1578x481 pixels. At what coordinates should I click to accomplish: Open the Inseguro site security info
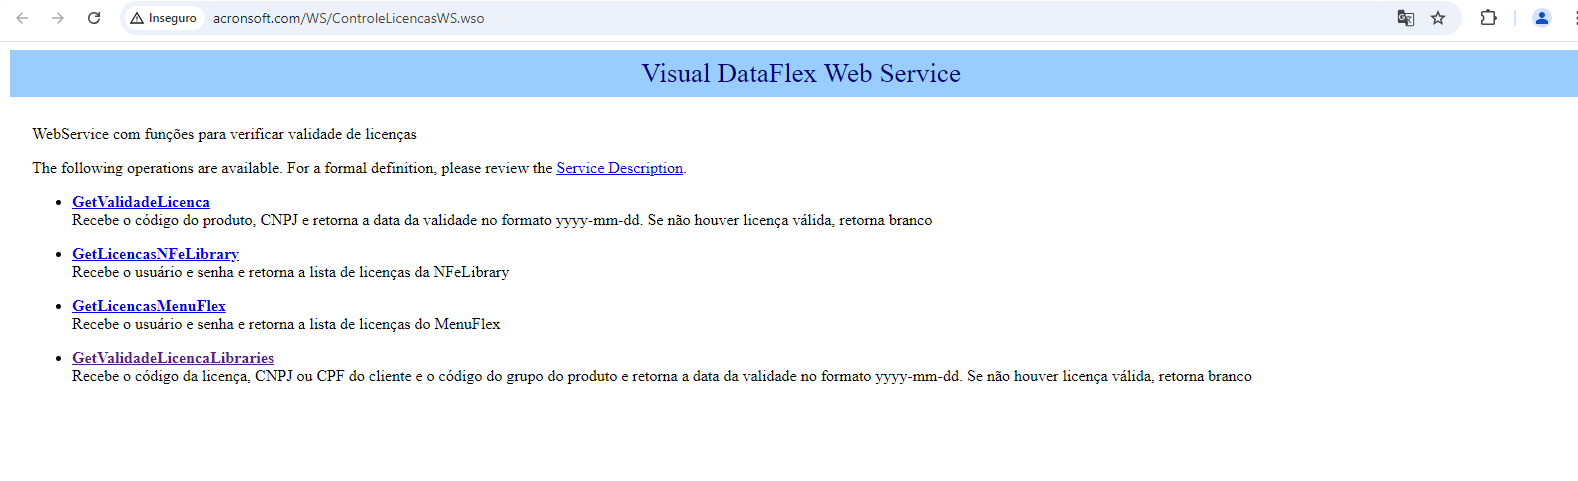click(x=164, y=18)
